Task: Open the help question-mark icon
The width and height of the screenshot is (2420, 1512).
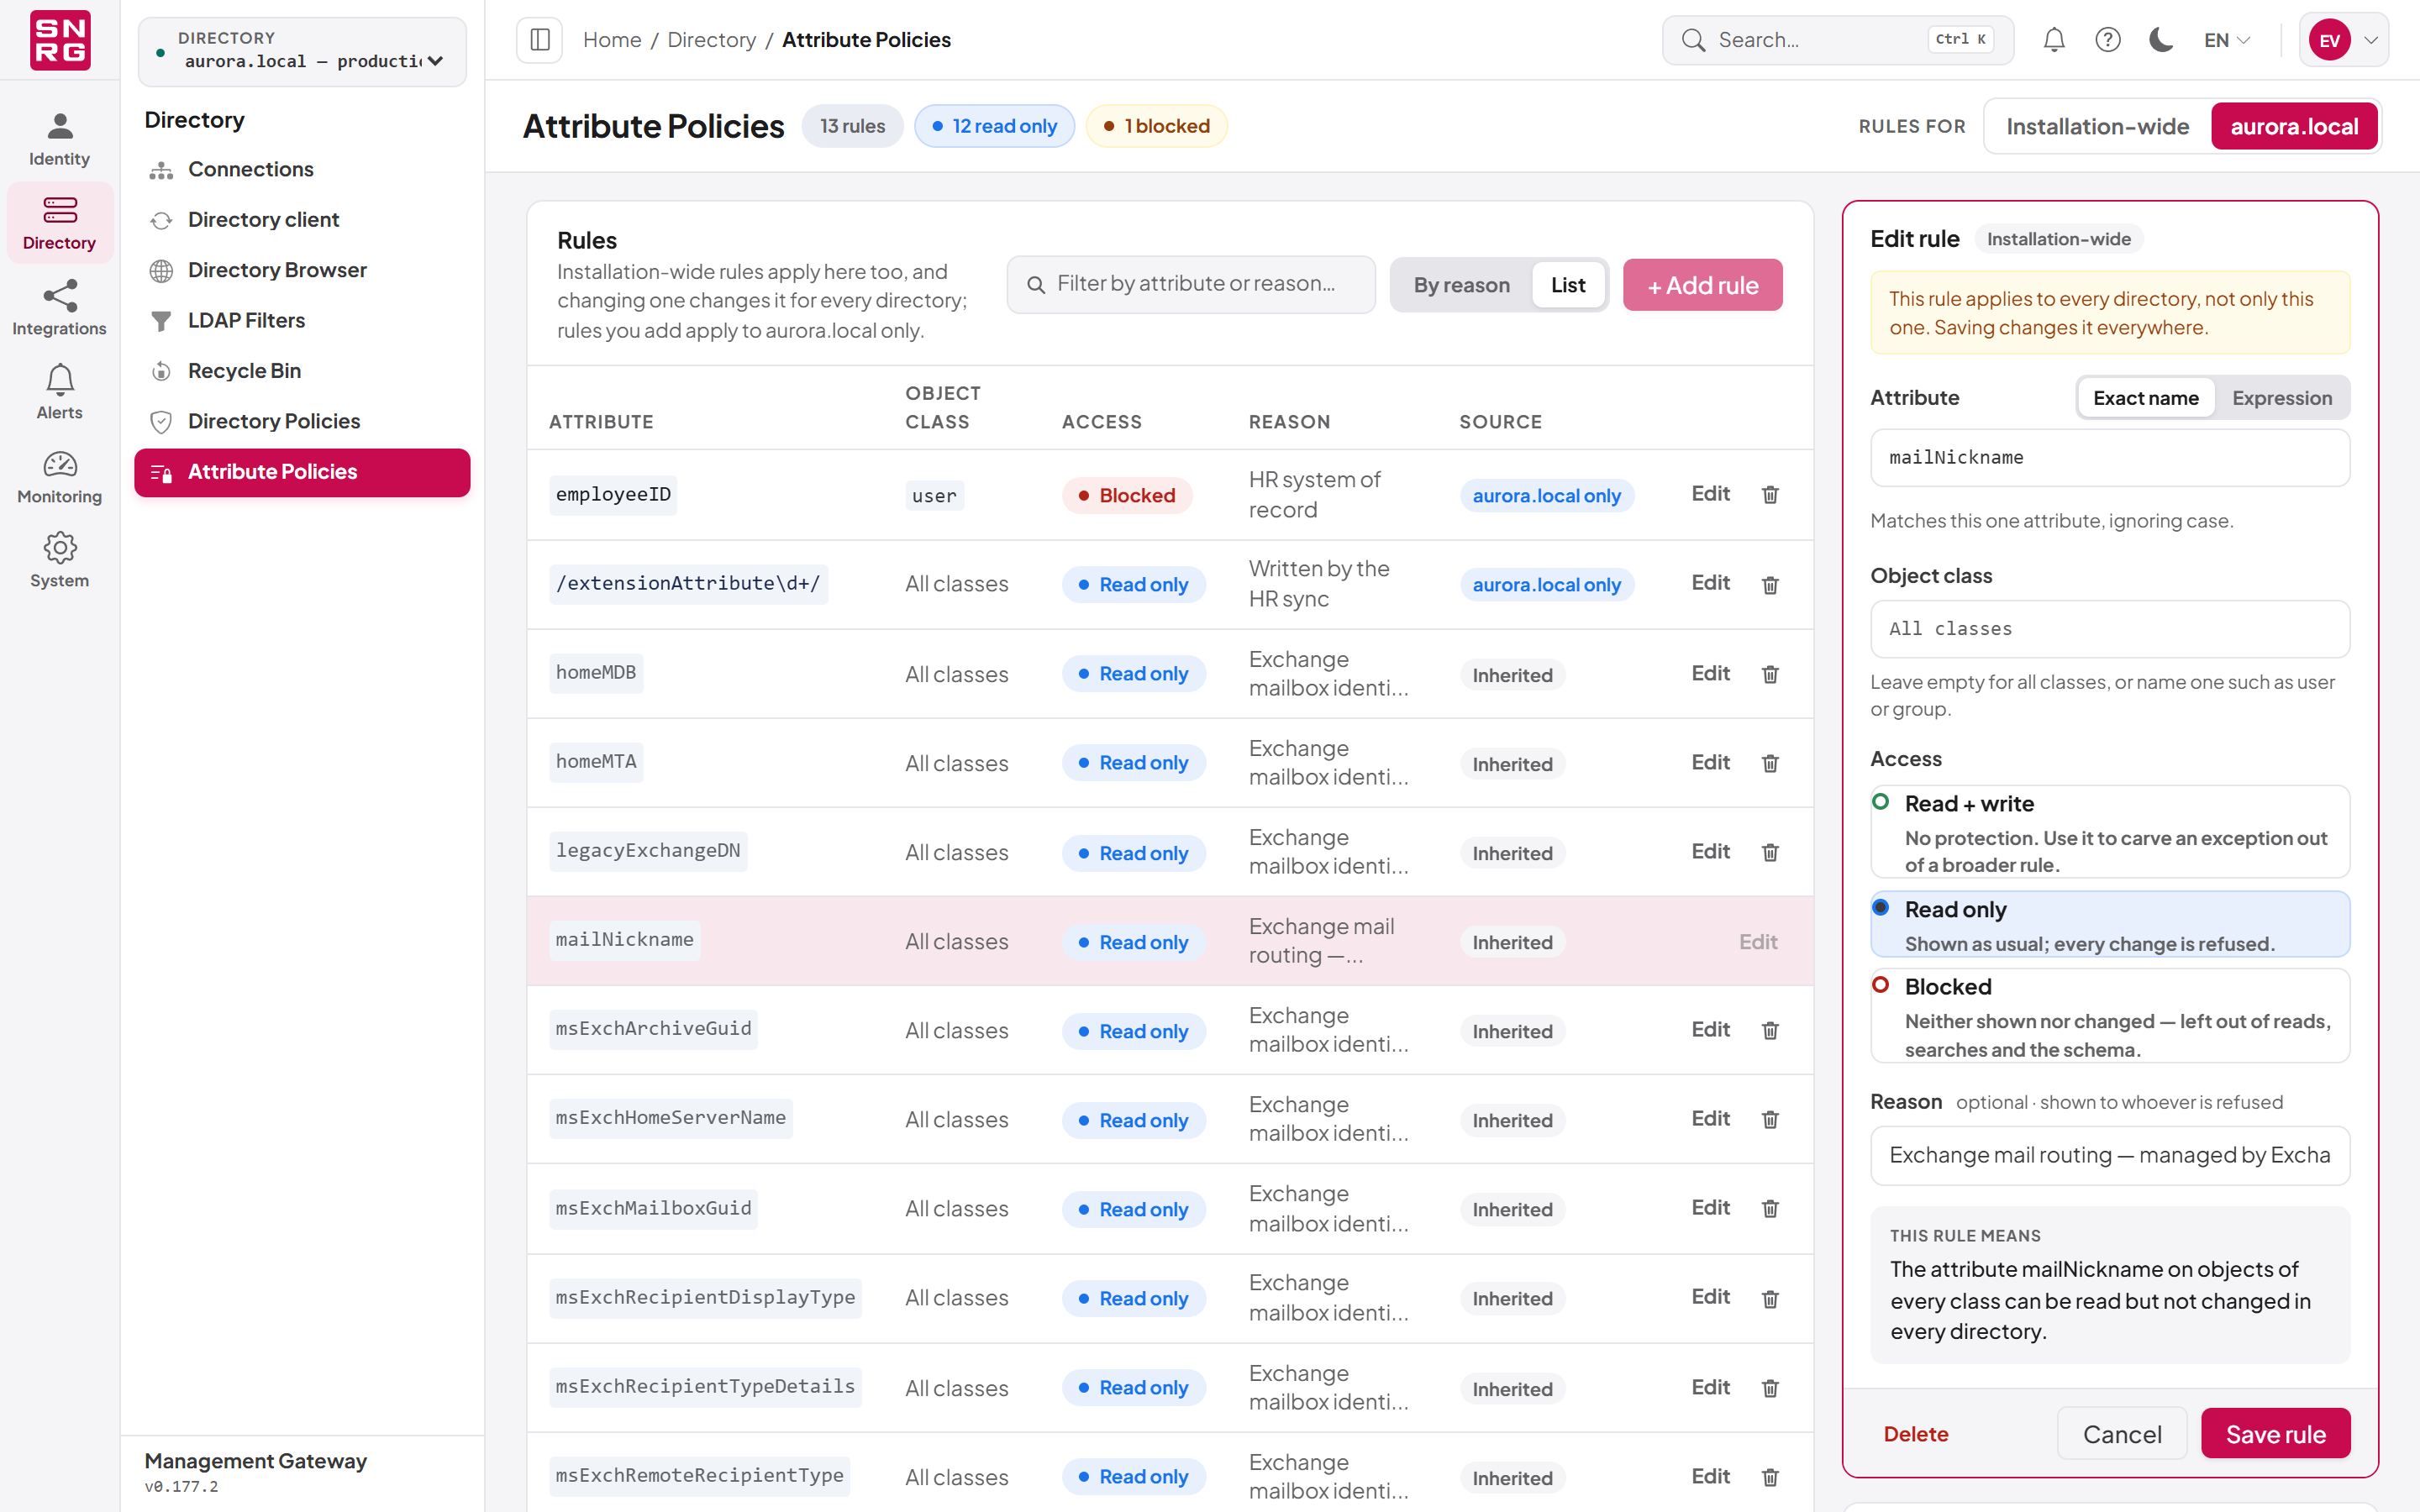Action: click(x=2108, y=40)
